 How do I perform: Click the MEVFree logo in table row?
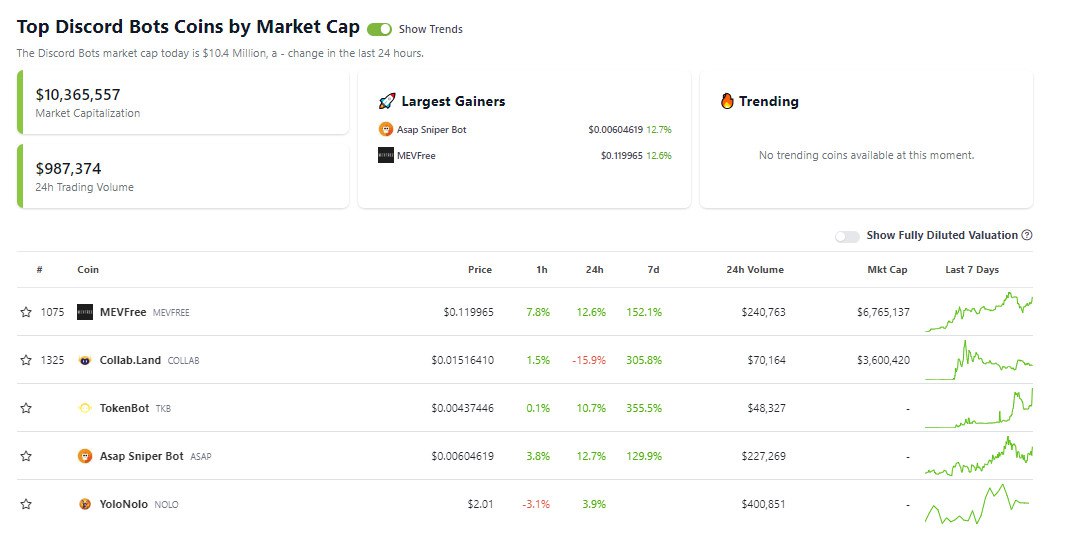click(x=85, y=312)
